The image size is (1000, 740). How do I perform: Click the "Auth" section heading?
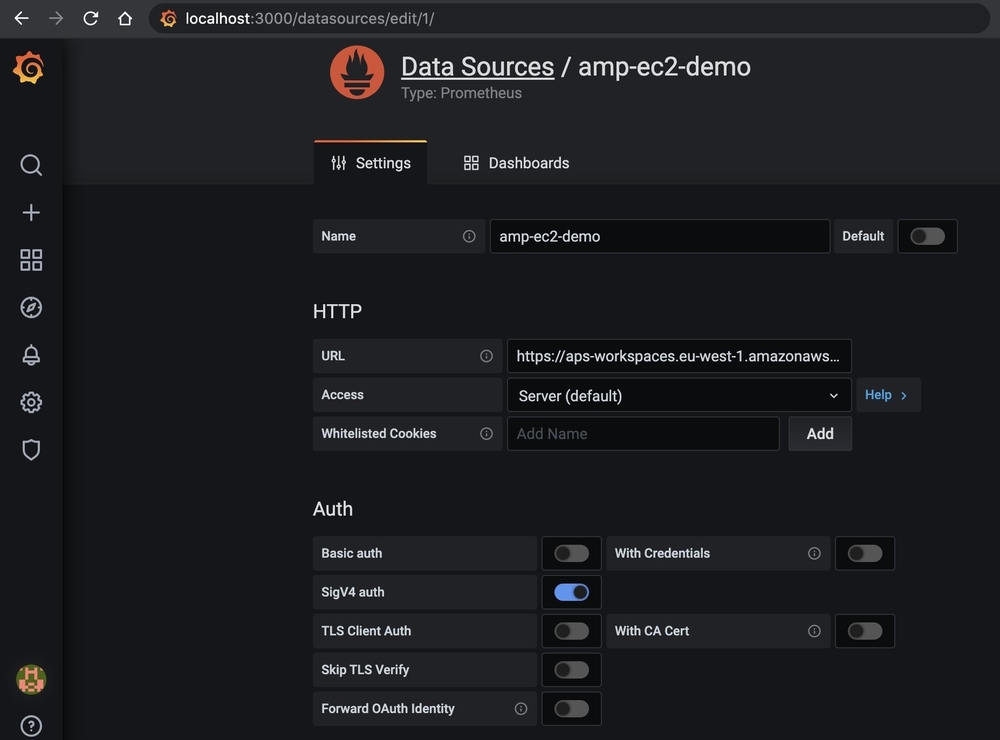333,509
